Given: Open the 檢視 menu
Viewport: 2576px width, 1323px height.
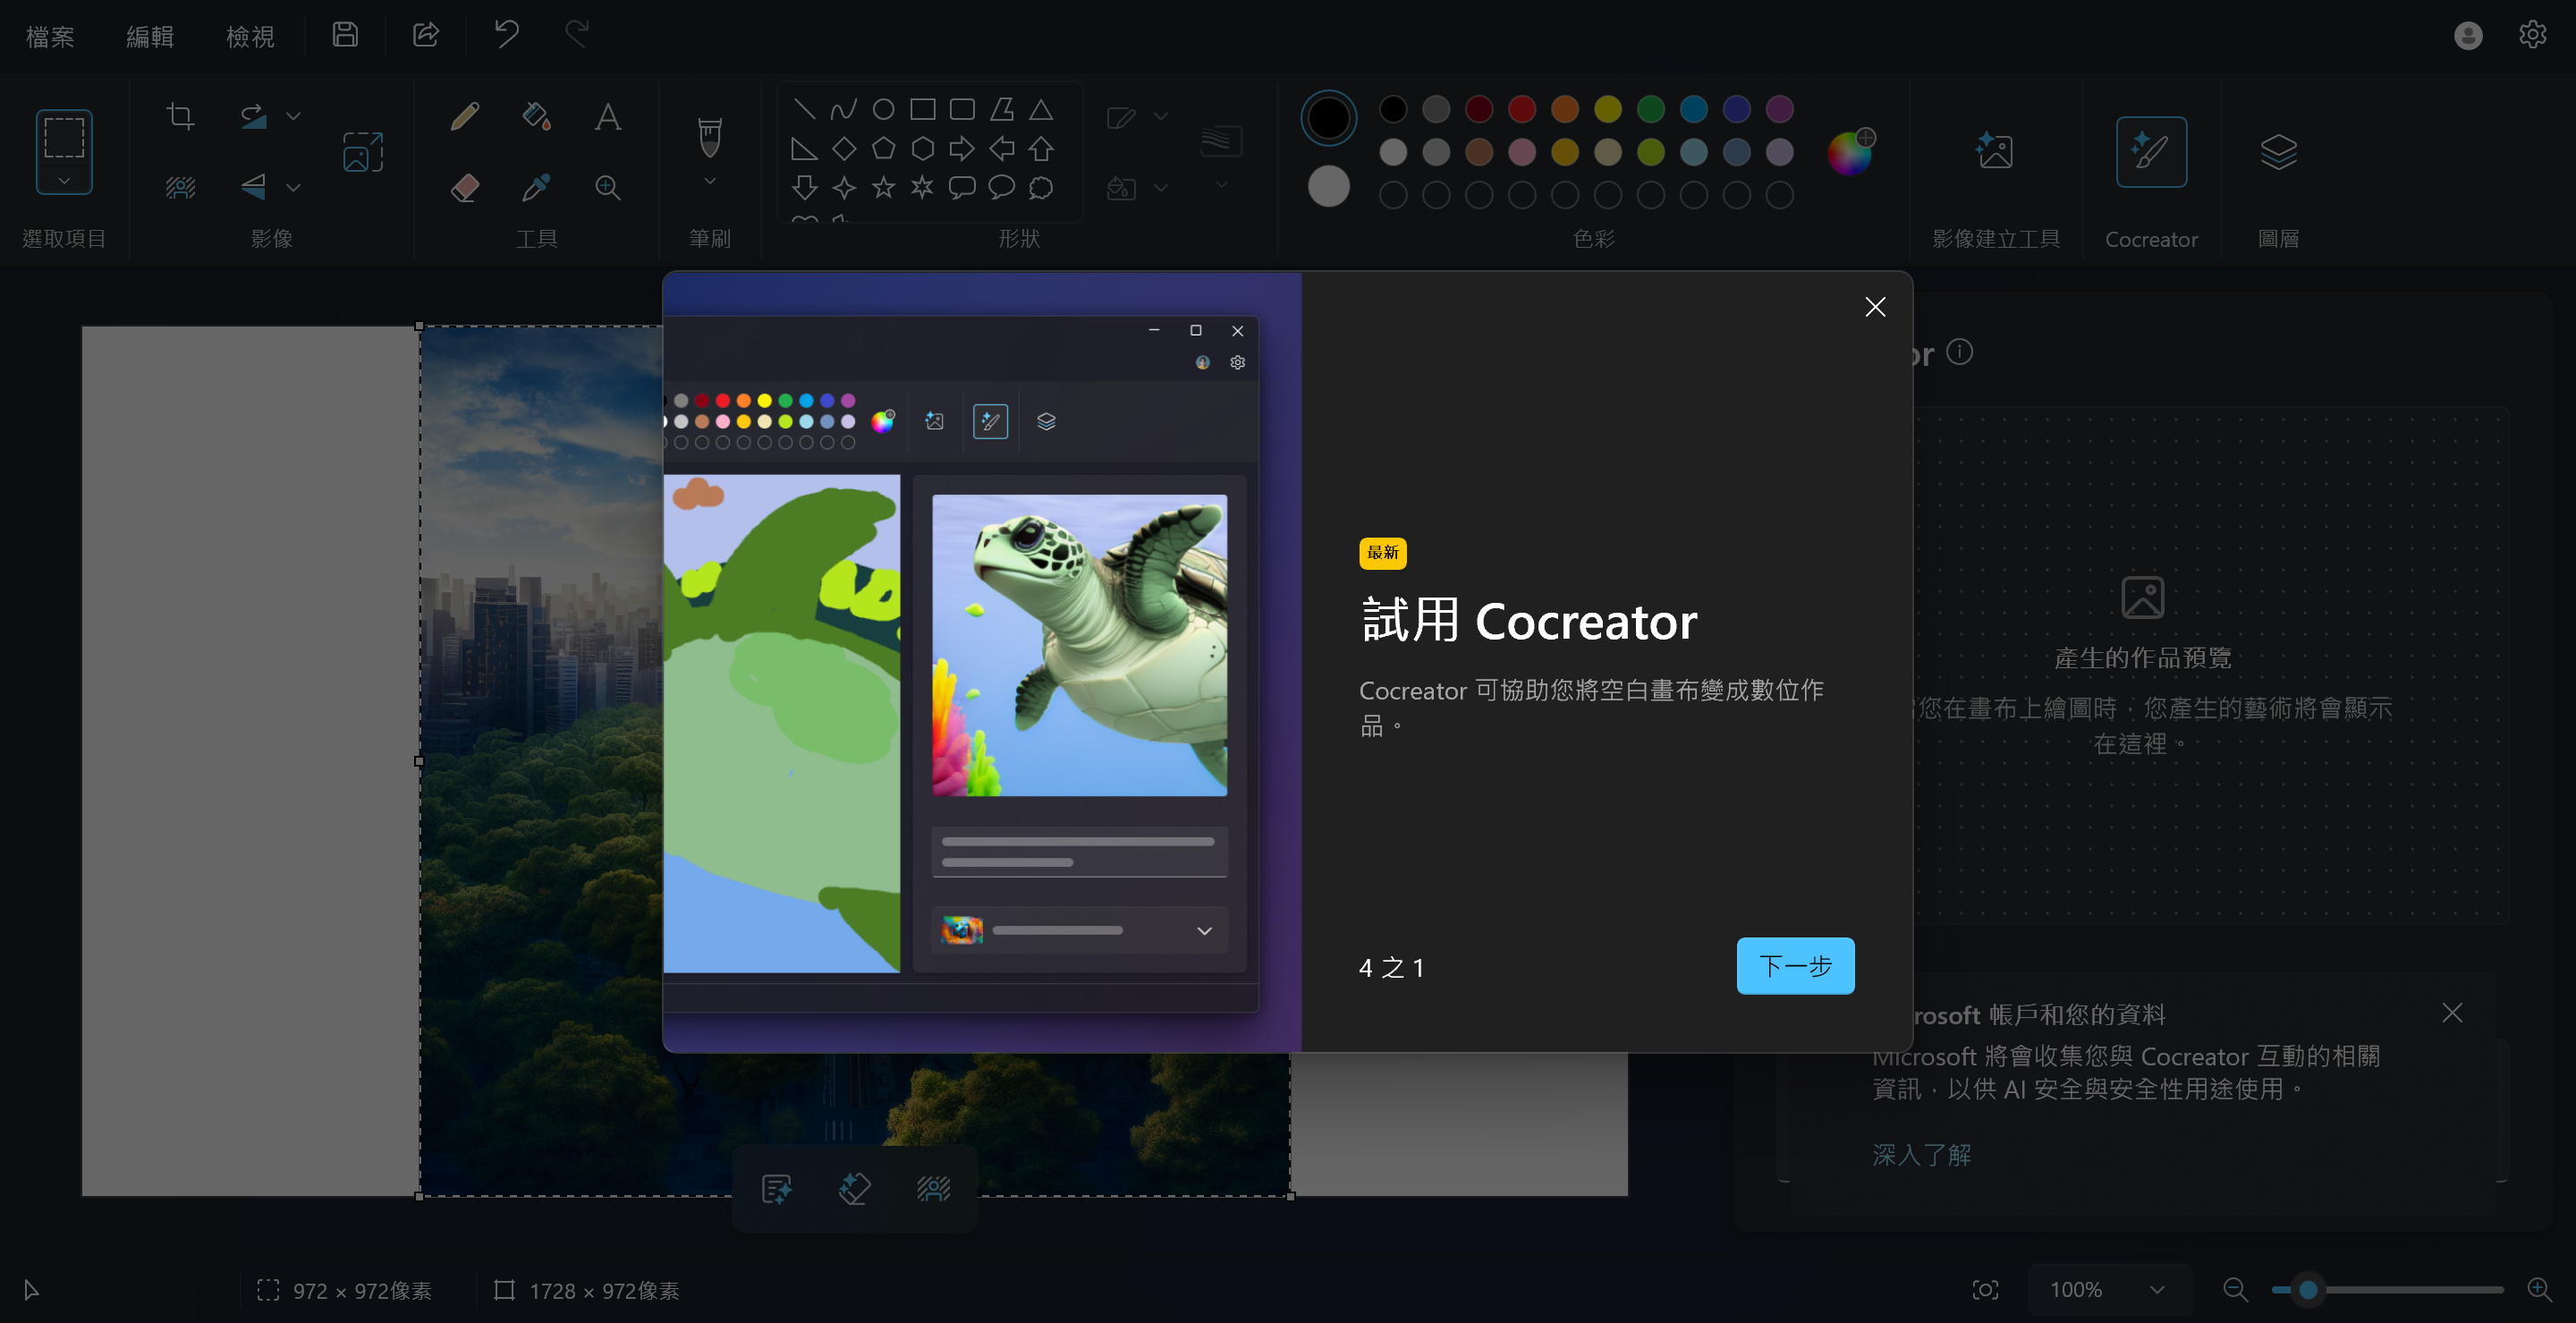Looking at the screenshot, I should click(250, 37).
